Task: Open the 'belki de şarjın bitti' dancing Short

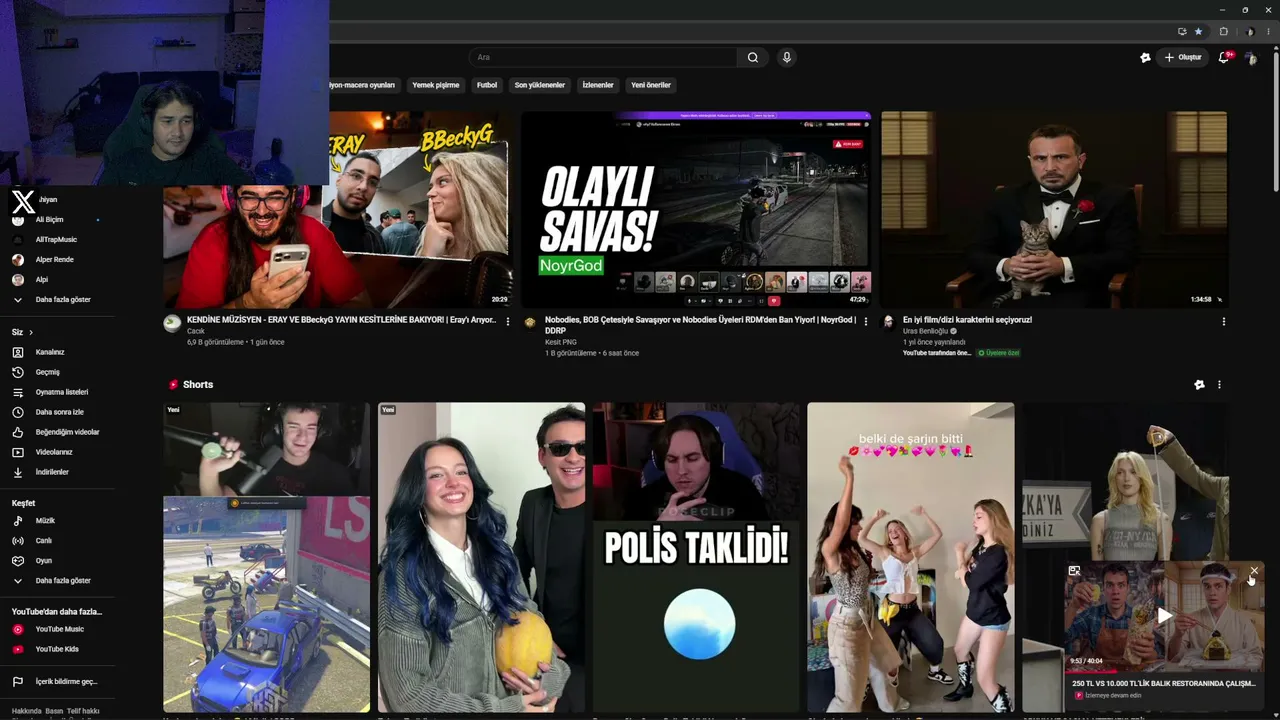Action: click(911, 557)
